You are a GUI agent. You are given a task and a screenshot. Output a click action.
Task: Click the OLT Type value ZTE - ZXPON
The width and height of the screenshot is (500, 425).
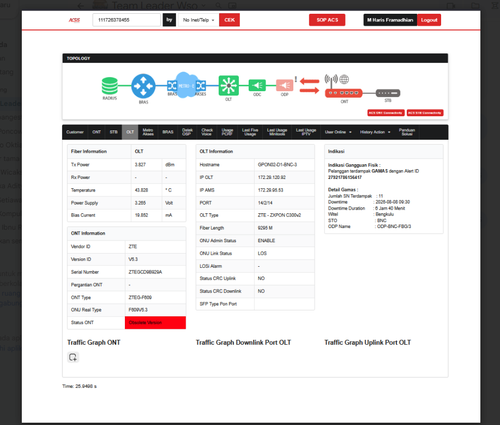[x=279, y=215]
